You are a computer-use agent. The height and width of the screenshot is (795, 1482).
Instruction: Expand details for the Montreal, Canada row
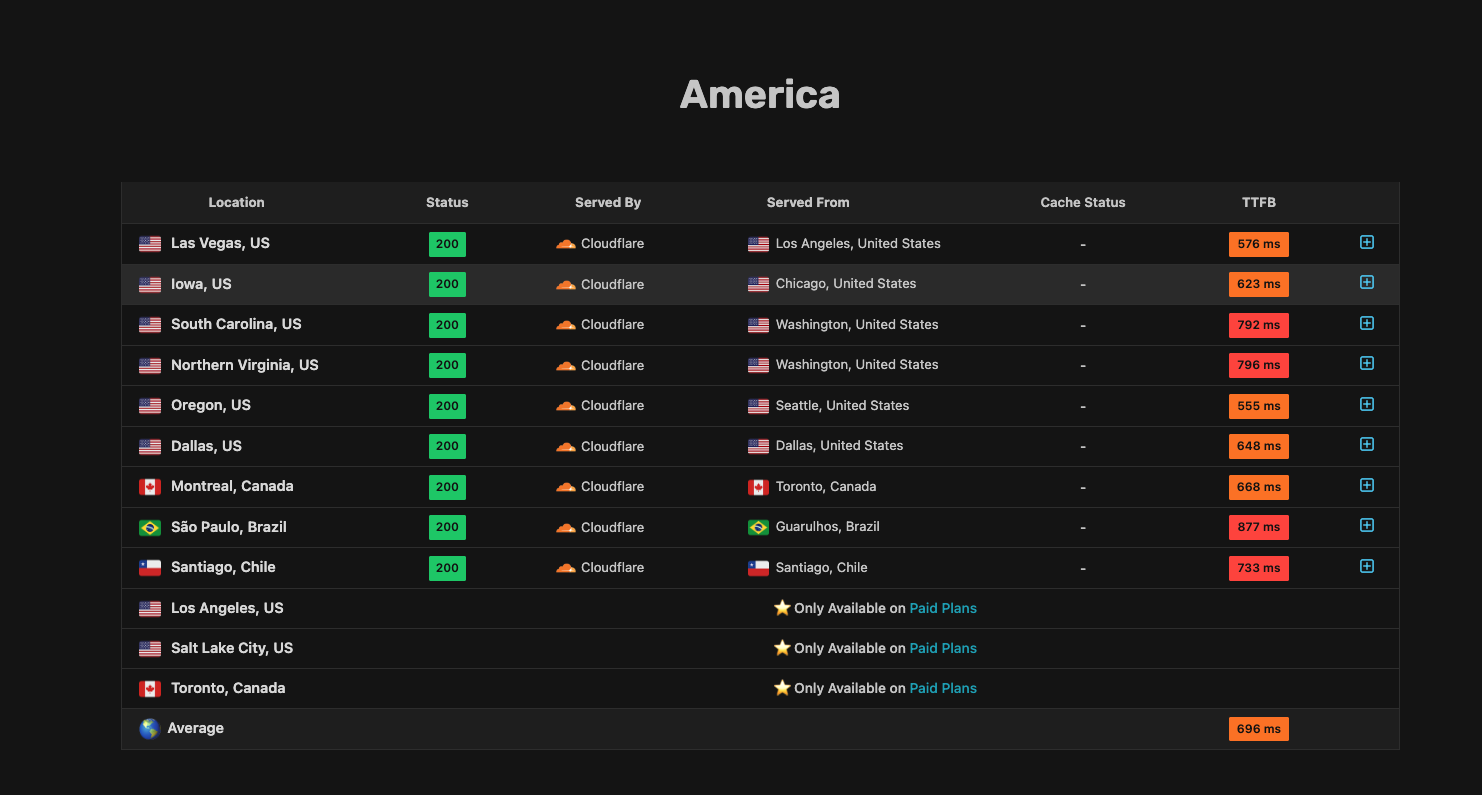1367,485
